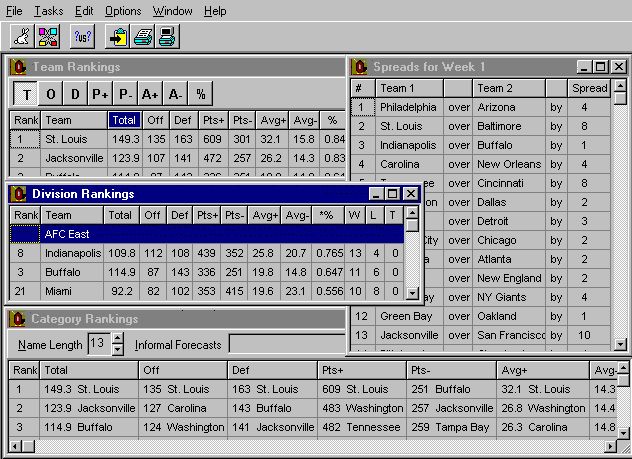Image resolution: width=632 pixels, height=459 pixels.
Task: Click New Orleans in Spreads Team 2 column
Action: tap(509, 164)
